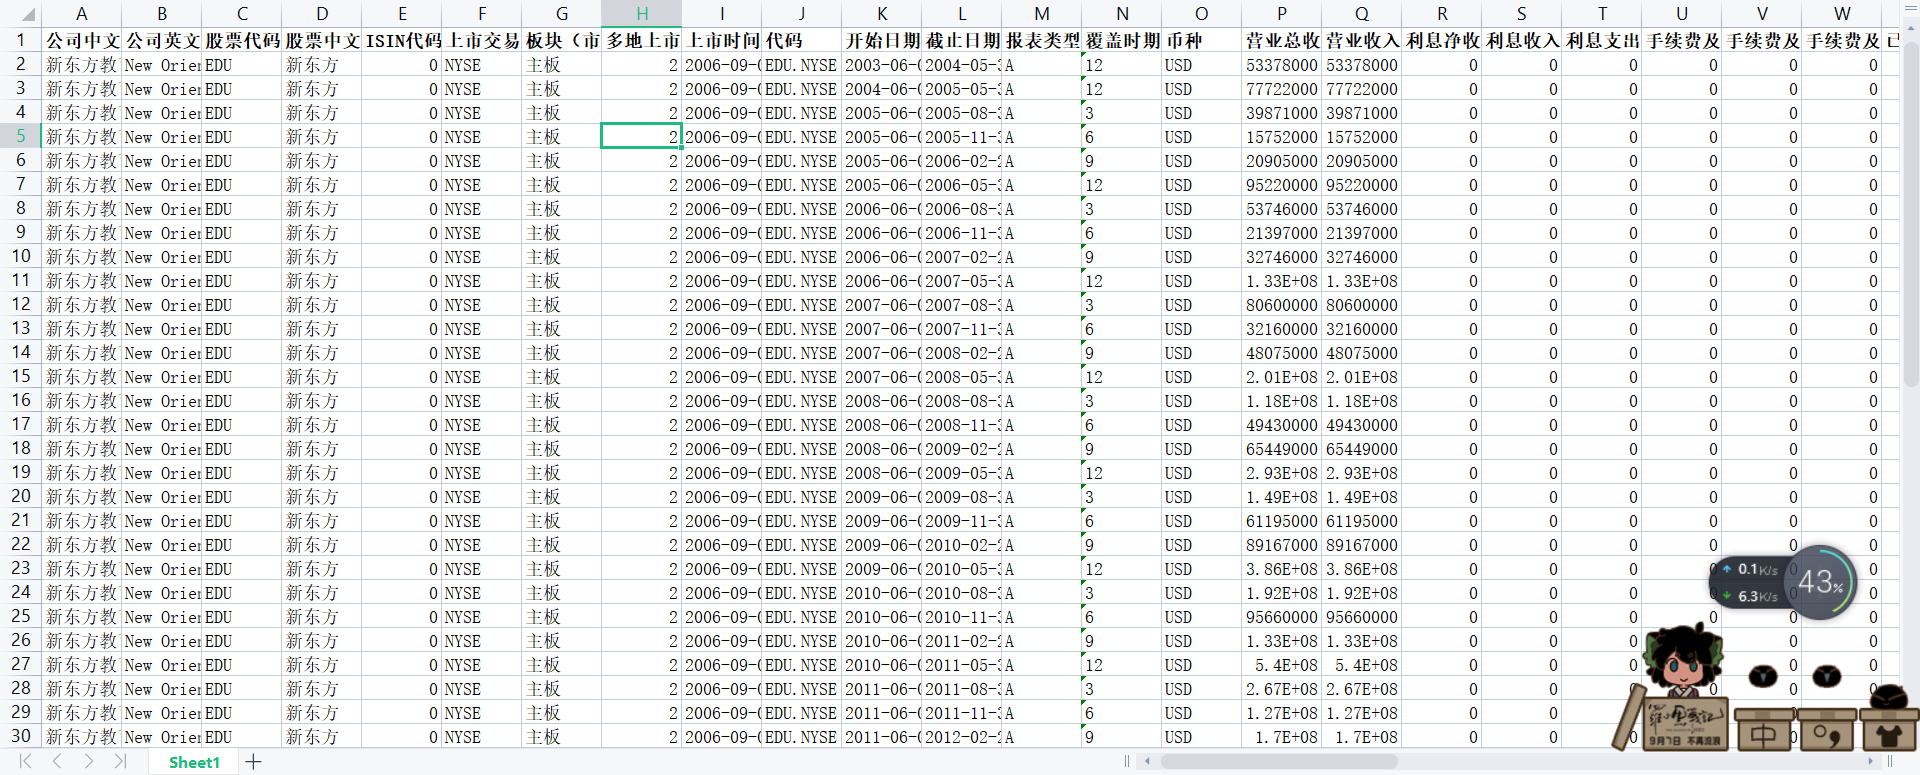Select the header cell 营业总收
This screenshot has width=1920, height=775.
tap(1282, 40)
